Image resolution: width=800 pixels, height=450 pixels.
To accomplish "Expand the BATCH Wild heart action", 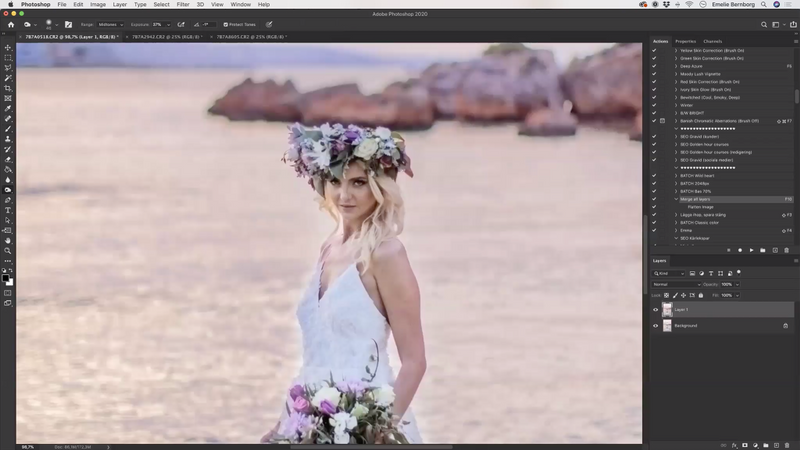I will [676, 176].
